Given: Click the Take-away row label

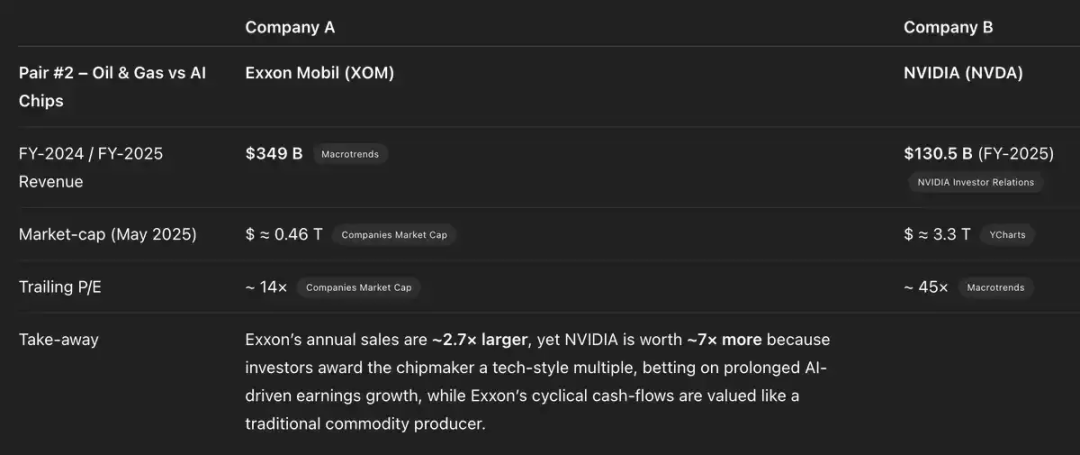Looking at the screenshot, I should pos(59,339).
